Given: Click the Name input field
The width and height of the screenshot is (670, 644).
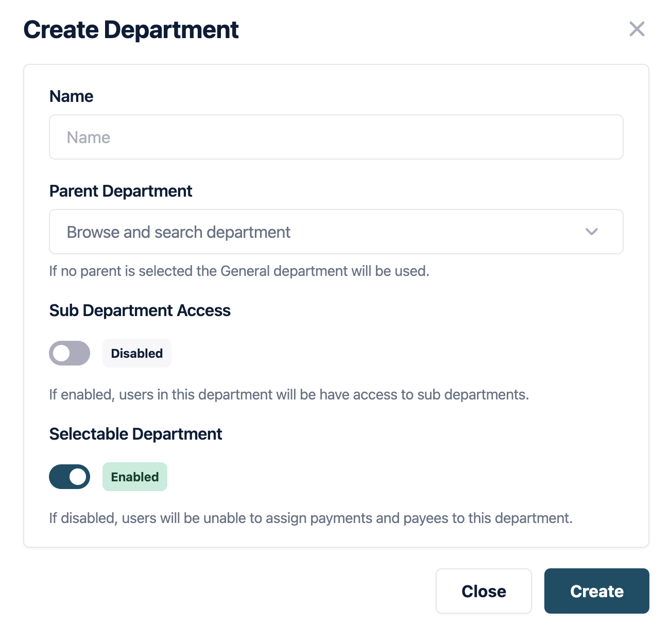Looking at the screenshot, I should (x=336, y=138).
